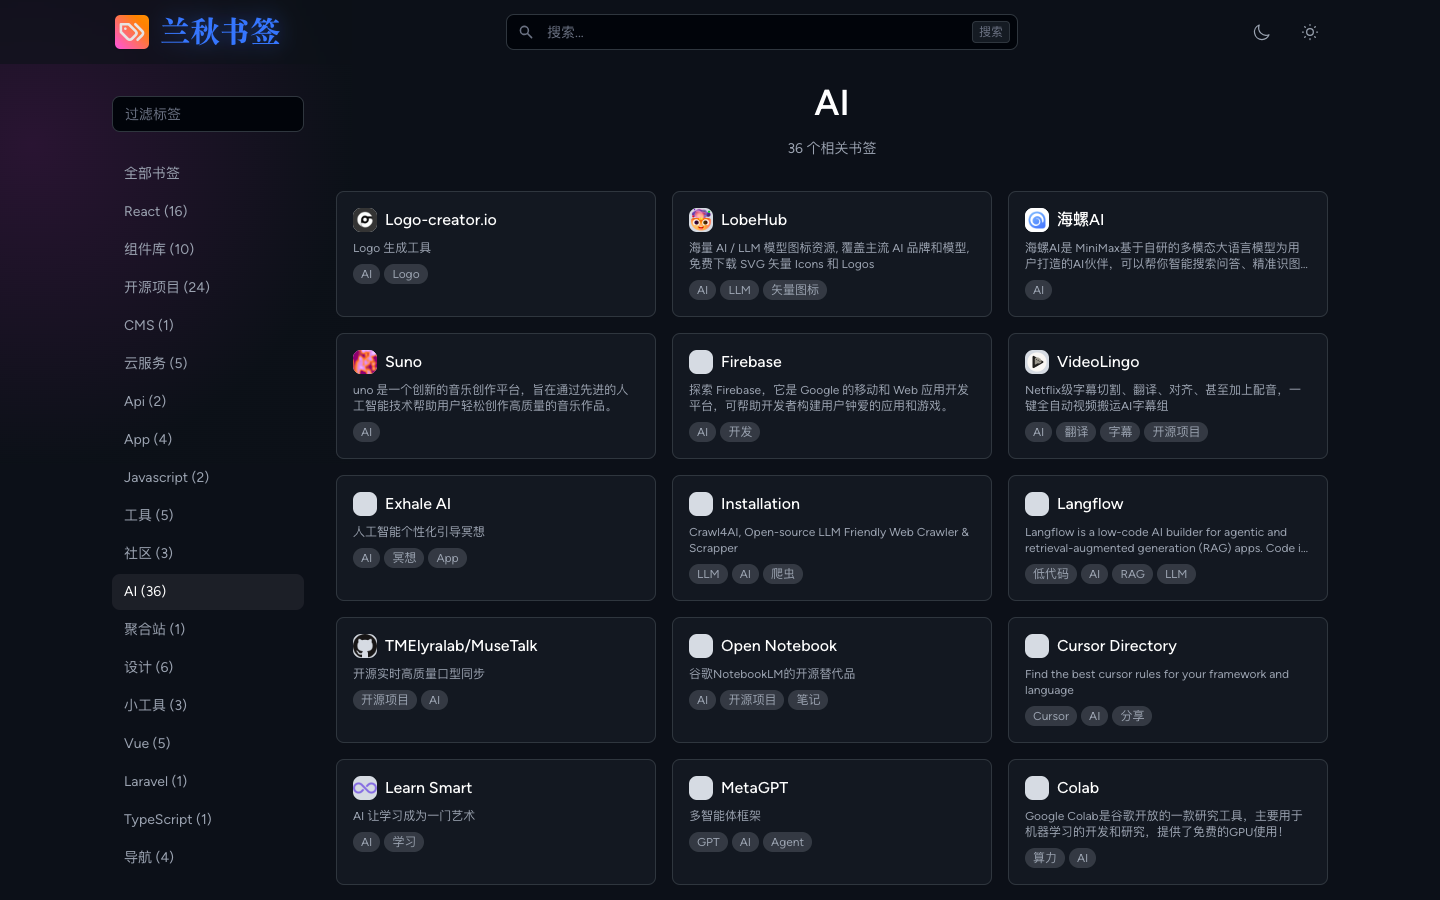Select 聚合站 (1) tag
This screenshot has height=900, width=1440.
pyautogui.click(x=208, y=629)
